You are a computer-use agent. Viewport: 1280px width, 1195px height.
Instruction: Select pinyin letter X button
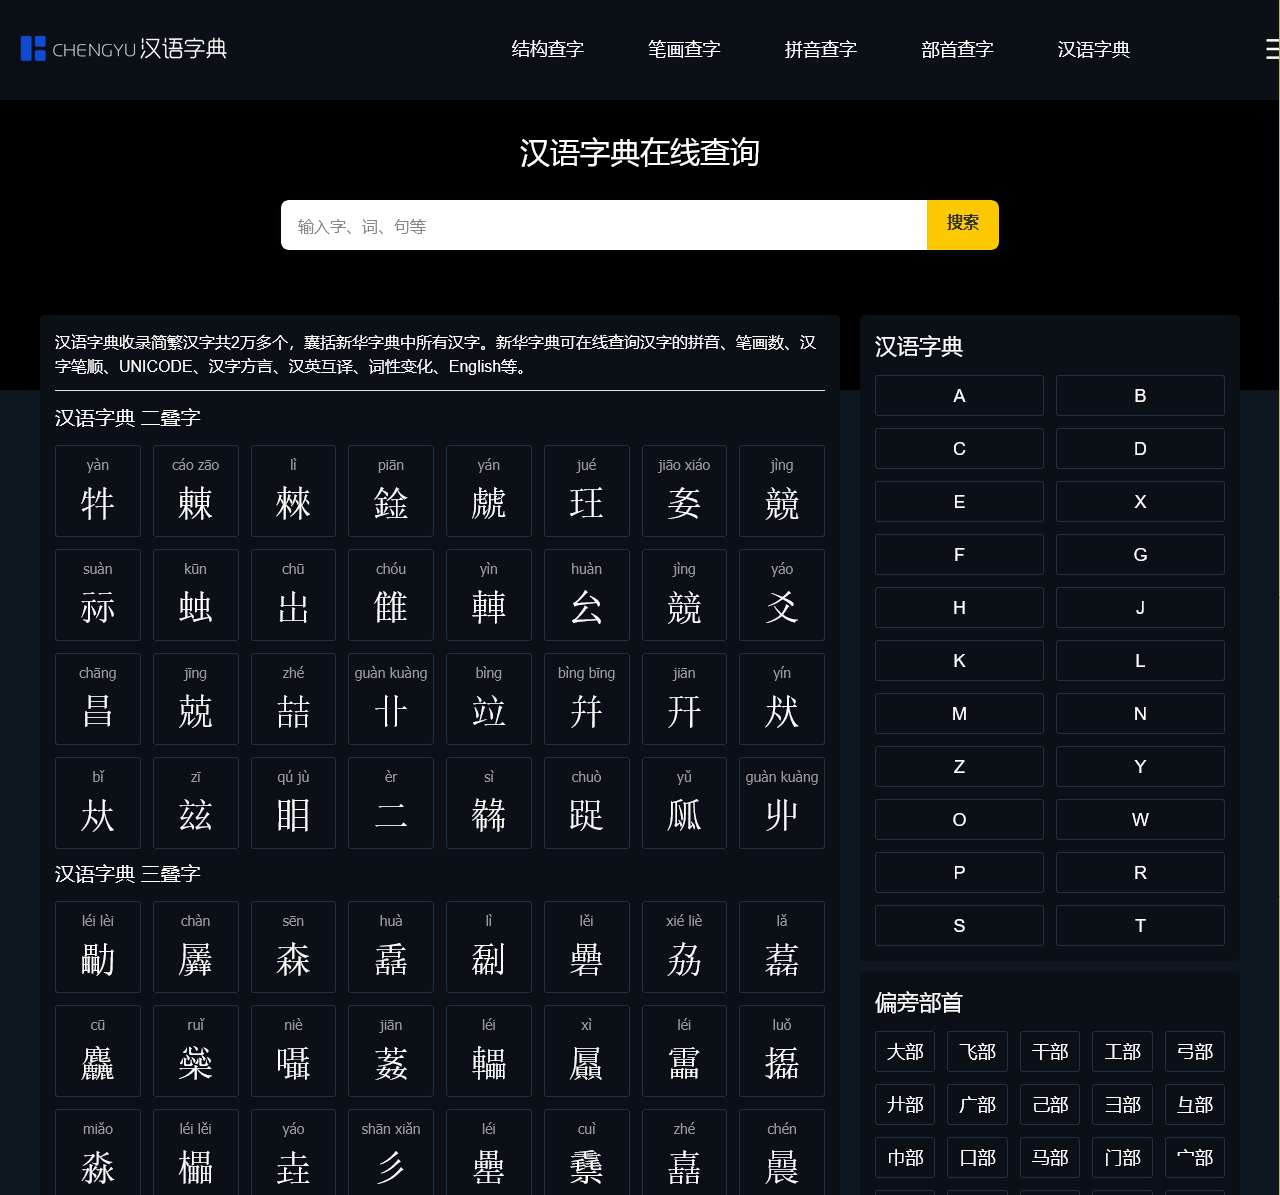tap(1140, 501)
